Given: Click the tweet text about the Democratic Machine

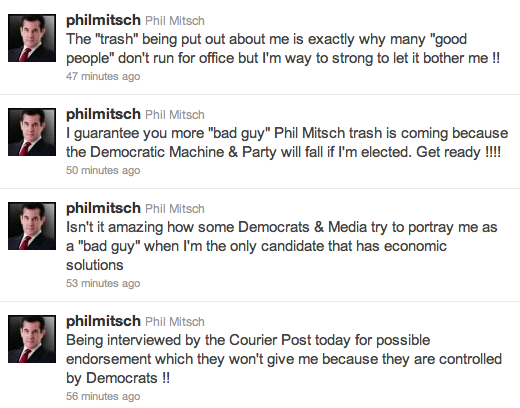Looking at the screenshot, I should click(287, 143).
